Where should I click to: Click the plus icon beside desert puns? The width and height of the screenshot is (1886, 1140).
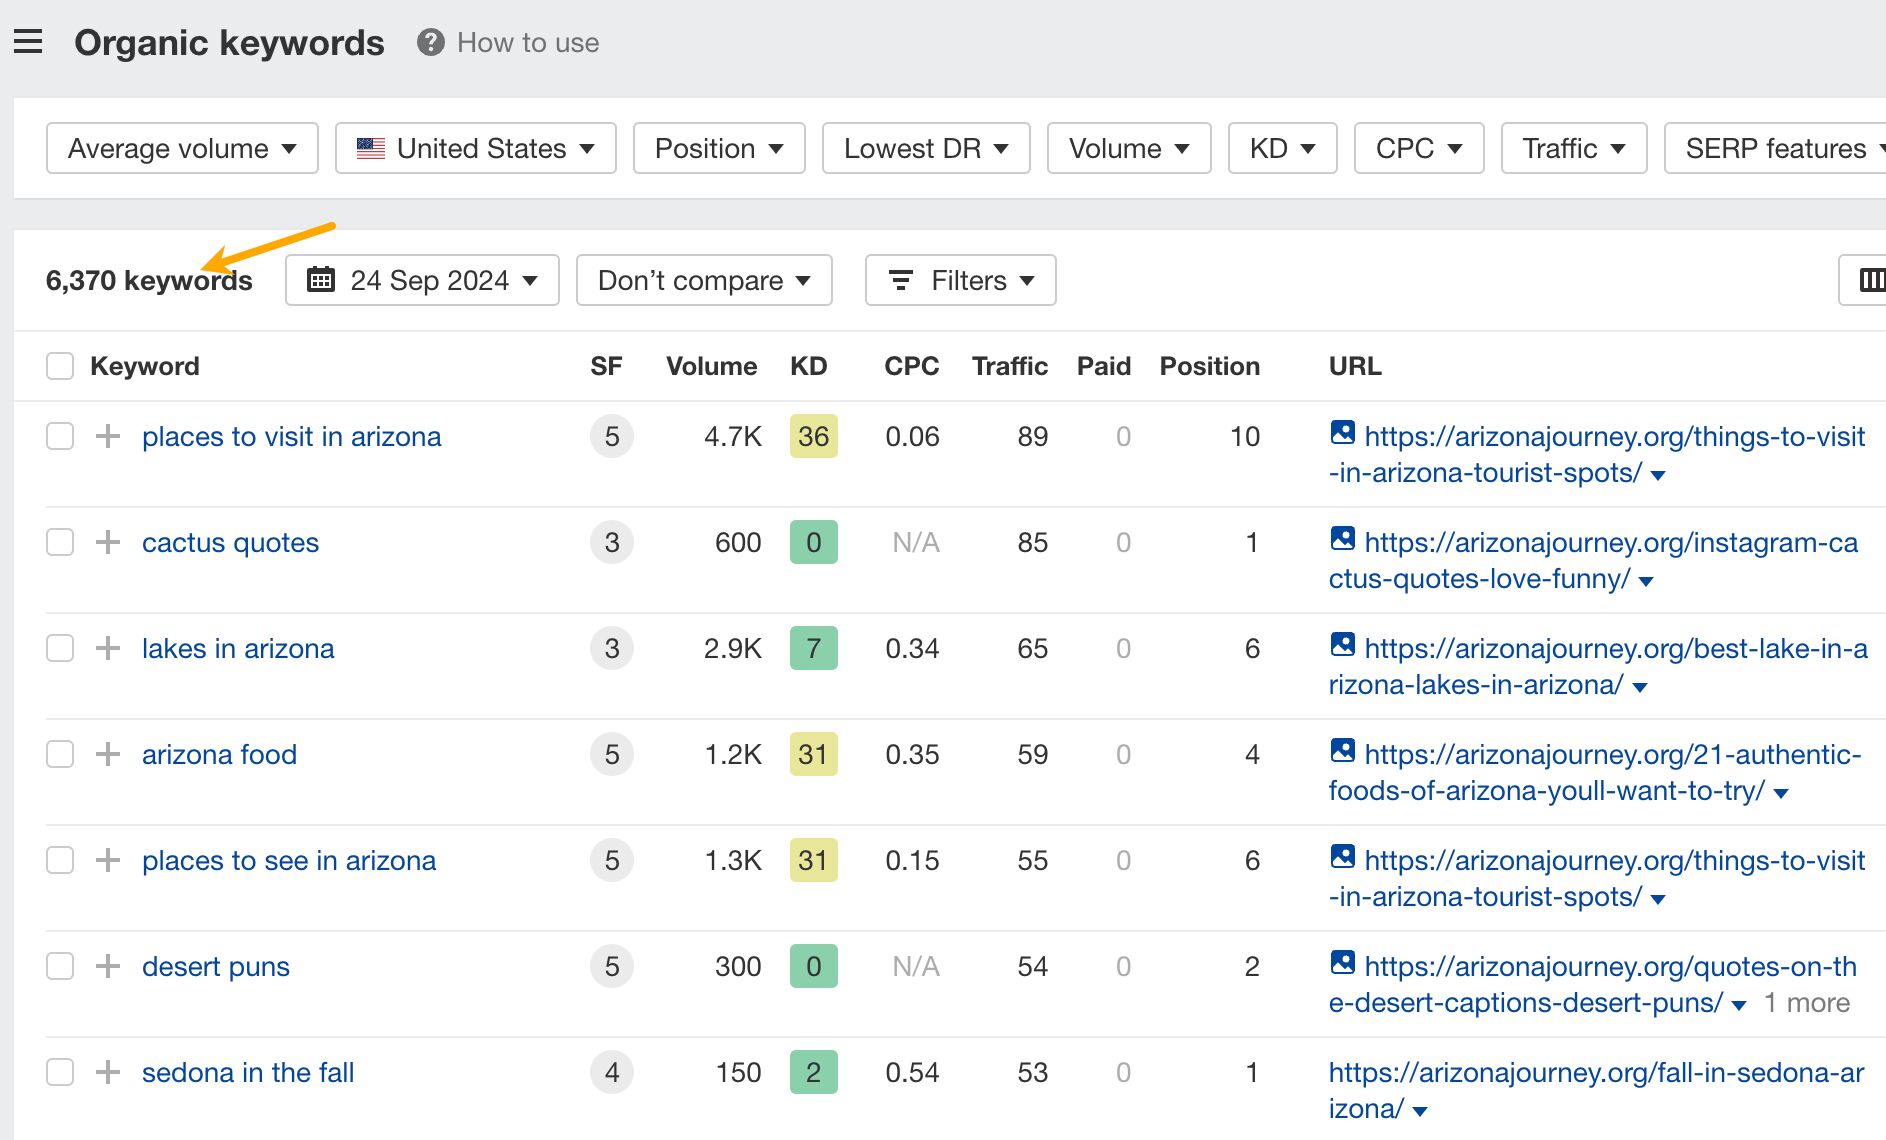[x=106, y=966]
